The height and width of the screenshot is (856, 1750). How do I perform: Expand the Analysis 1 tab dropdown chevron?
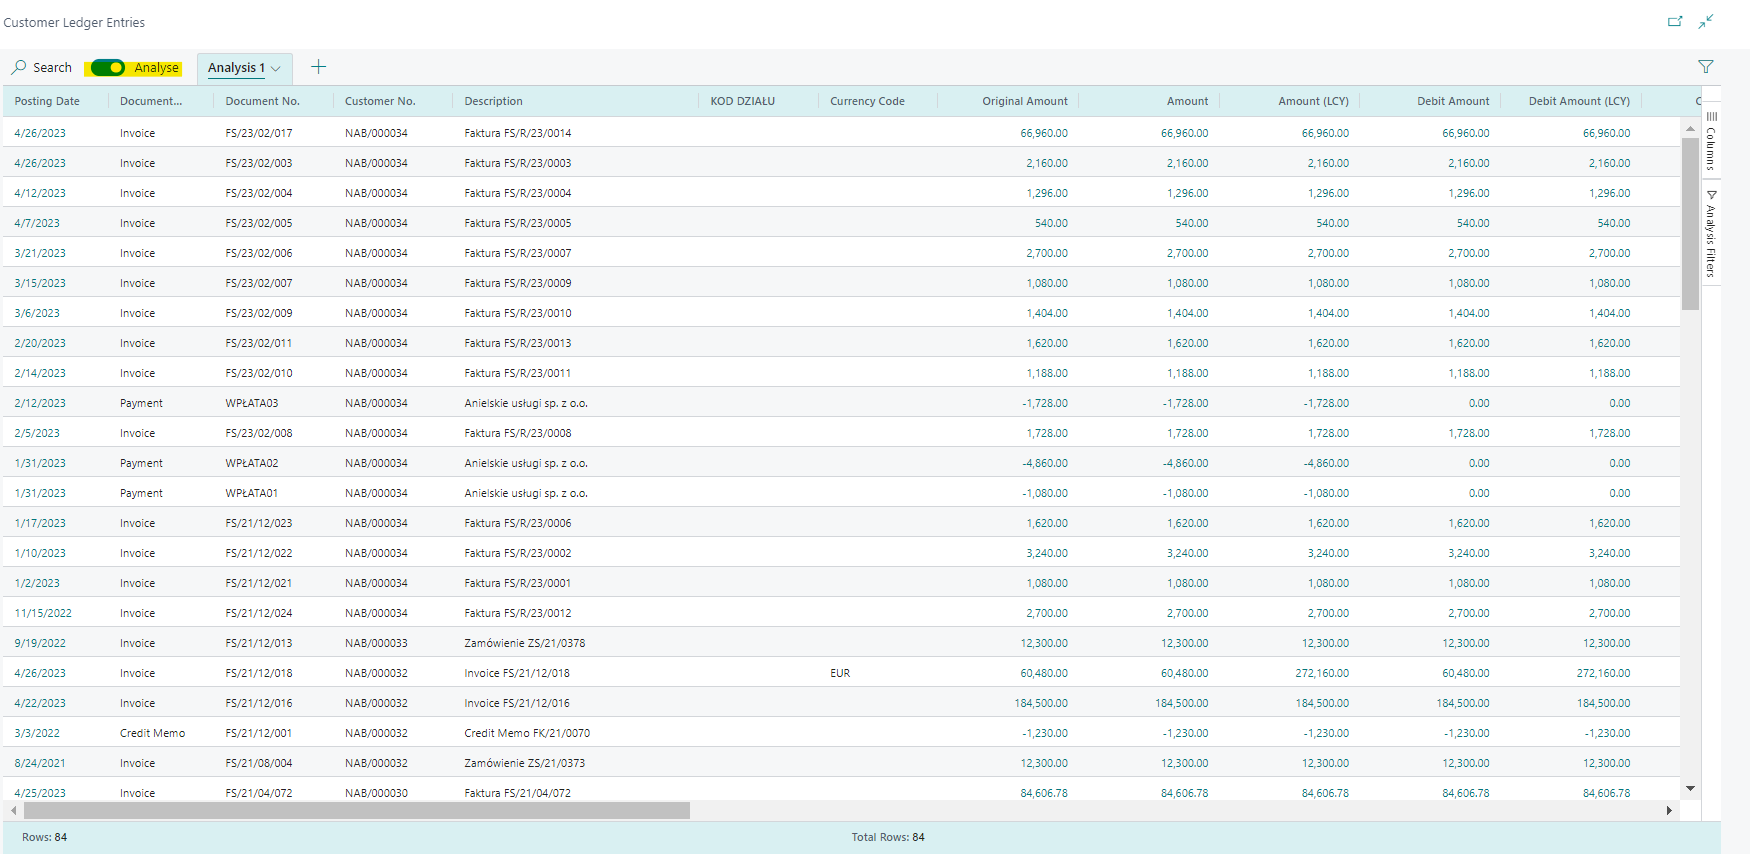276,68
